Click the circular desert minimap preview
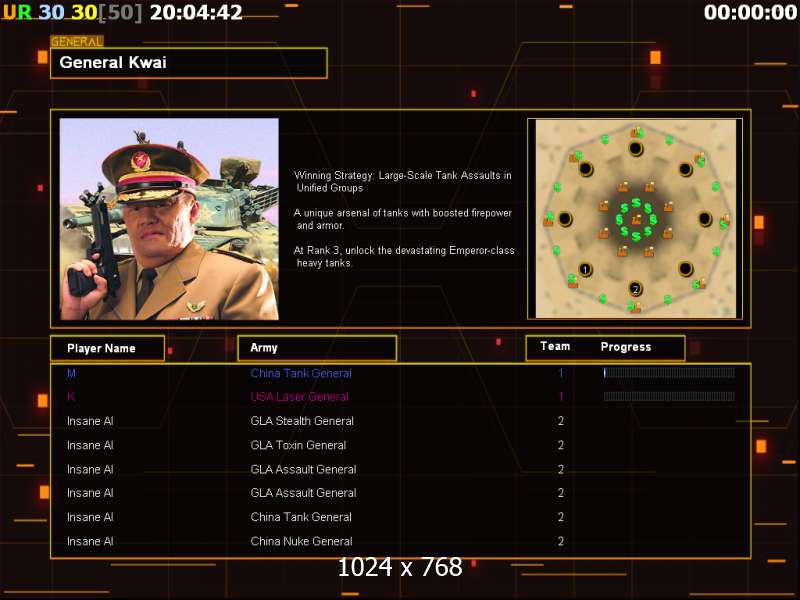The width and height of the screenshot is (800, 600). 635,219
